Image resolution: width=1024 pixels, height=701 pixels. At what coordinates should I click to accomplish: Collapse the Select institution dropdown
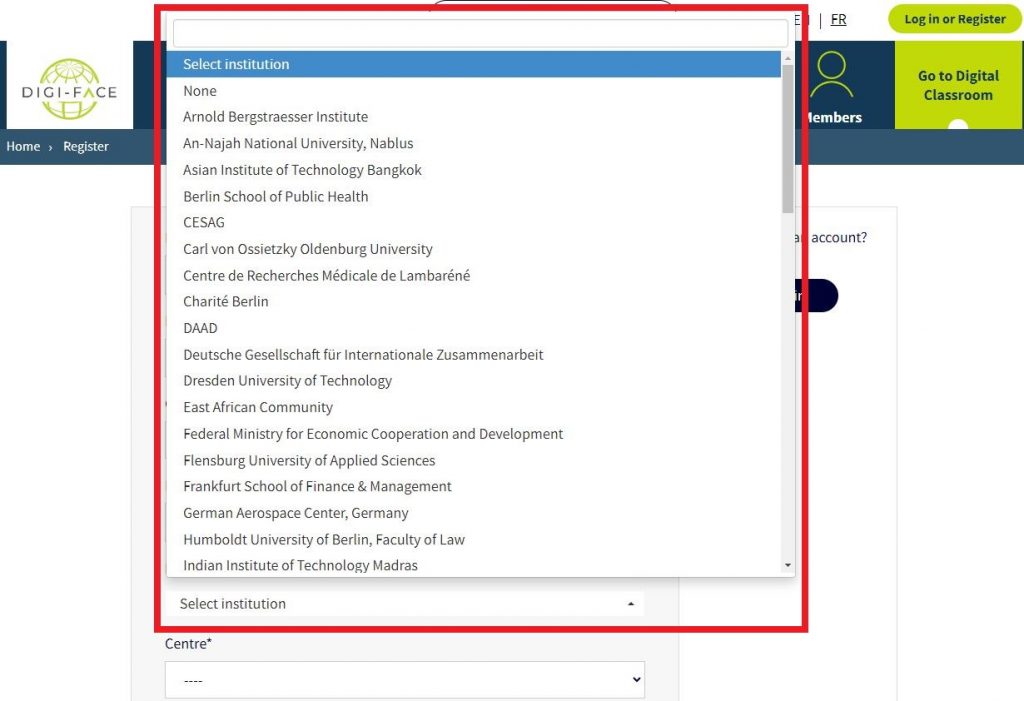[x=404, y=604]
